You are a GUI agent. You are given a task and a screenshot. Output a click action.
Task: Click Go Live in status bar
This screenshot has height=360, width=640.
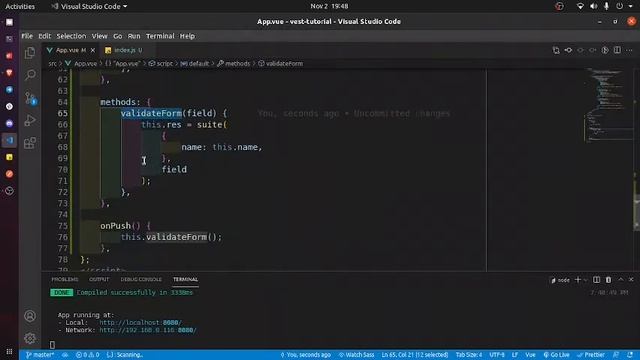(556, 355)
